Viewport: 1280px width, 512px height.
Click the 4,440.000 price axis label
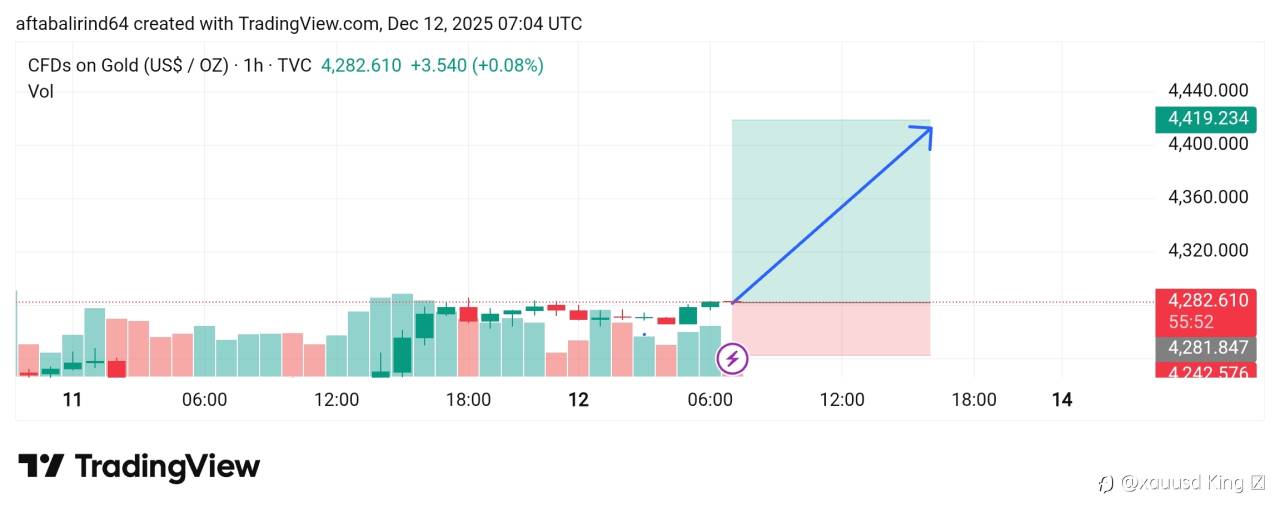tap(1208, 90)
